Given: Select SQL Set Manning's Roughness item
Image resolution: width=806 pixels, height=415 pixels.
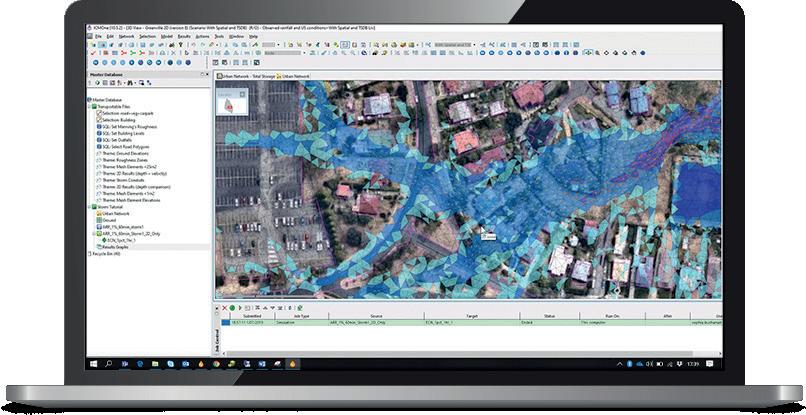Looking at the screenshot, I should pos(126,127).
